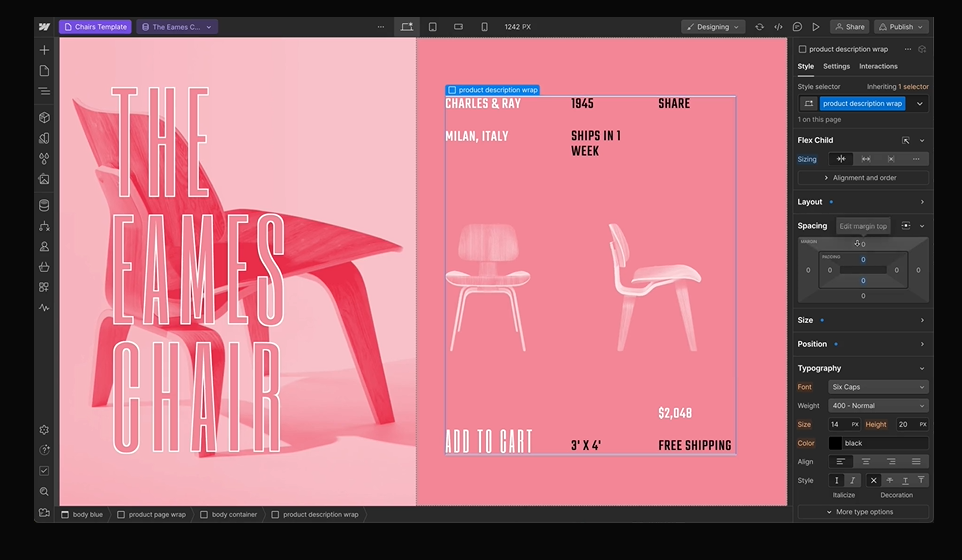Image resolution: width=962 pixels, height=560 pixels.
Task: Open the Webflow logo menu
Action: click(x=44, y=27)
